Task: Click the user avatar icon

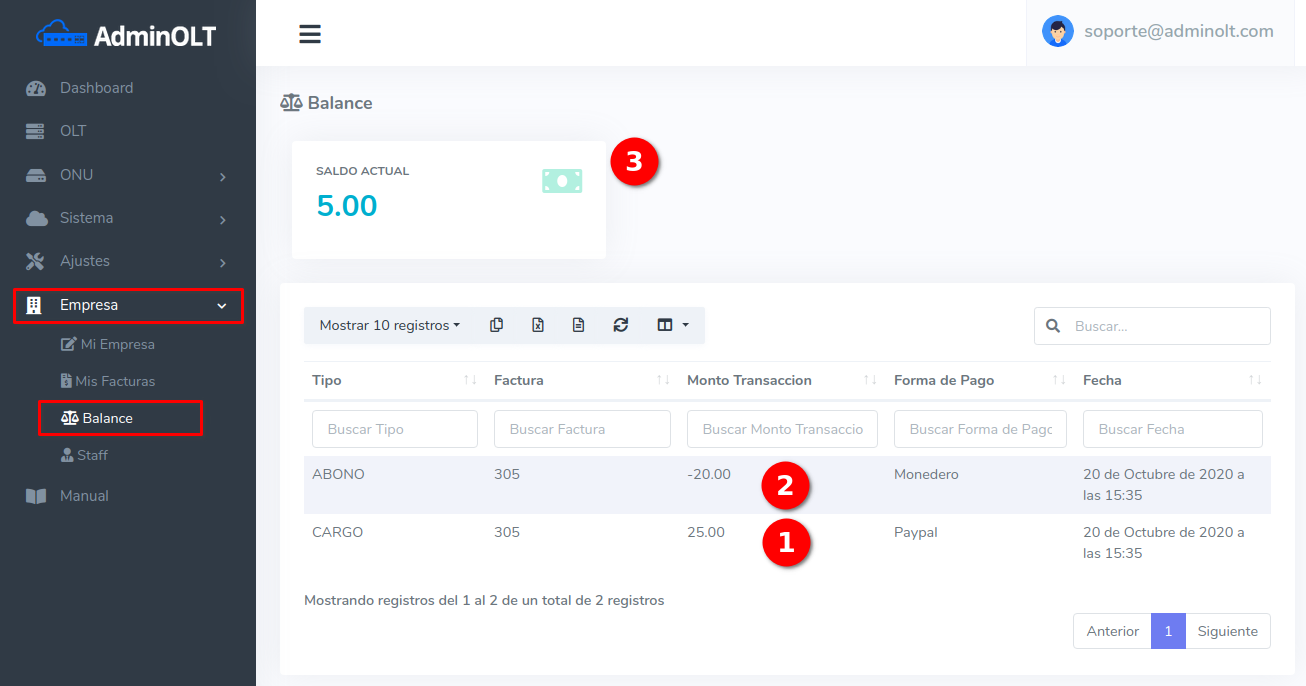Action: point(1057,31)
